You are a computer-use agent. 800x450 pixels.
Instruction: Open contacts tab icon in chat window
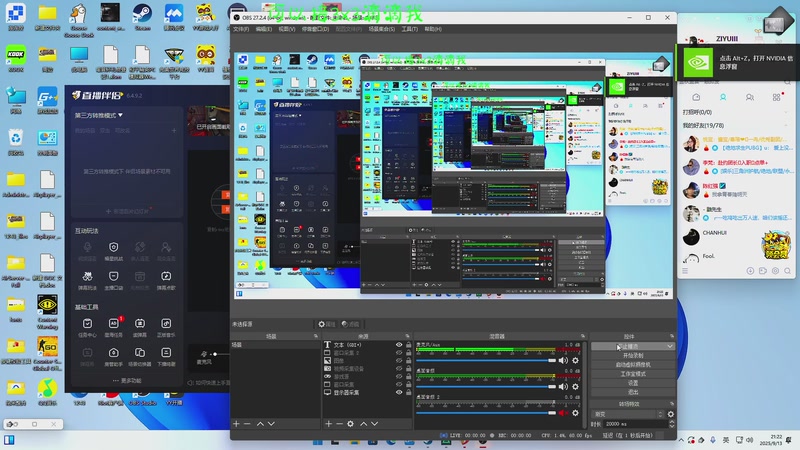tap(723, 97)
